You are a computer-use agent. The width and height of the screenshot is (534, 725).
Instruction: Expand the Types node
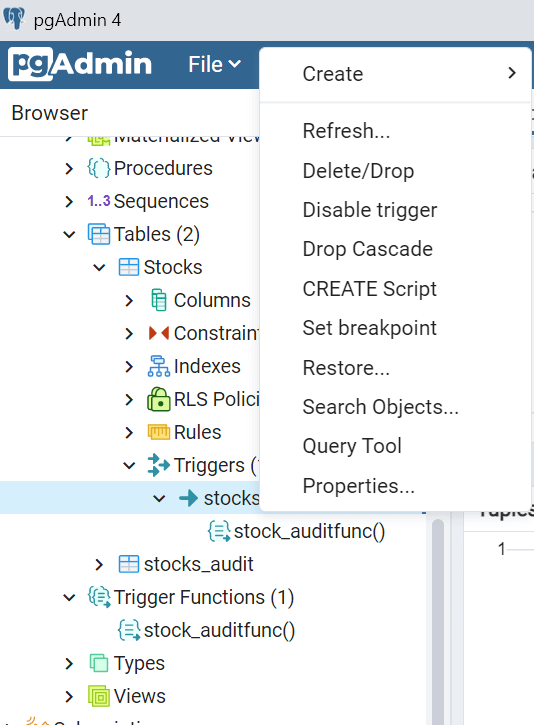click(69, 664)
